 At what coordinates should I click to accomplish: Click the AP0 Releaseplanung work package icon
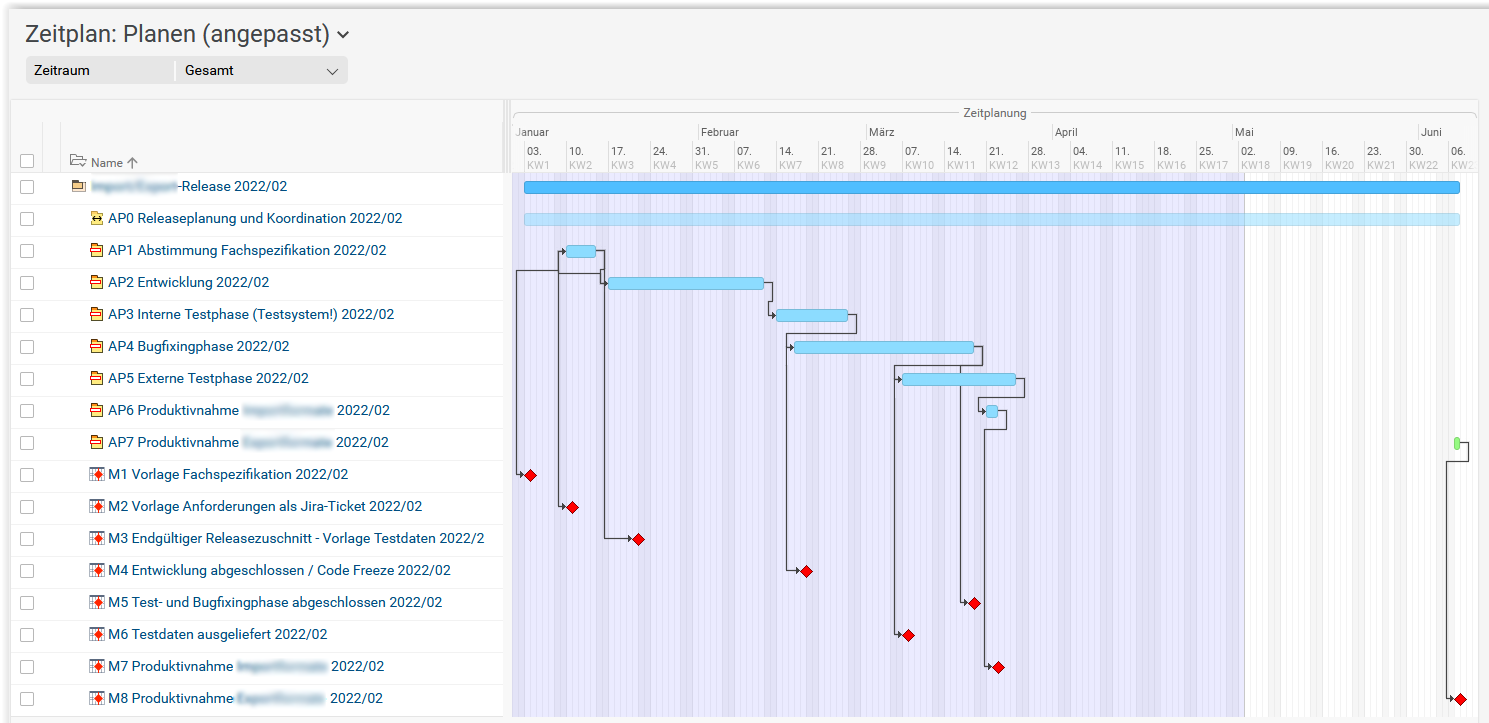(97, 218)
